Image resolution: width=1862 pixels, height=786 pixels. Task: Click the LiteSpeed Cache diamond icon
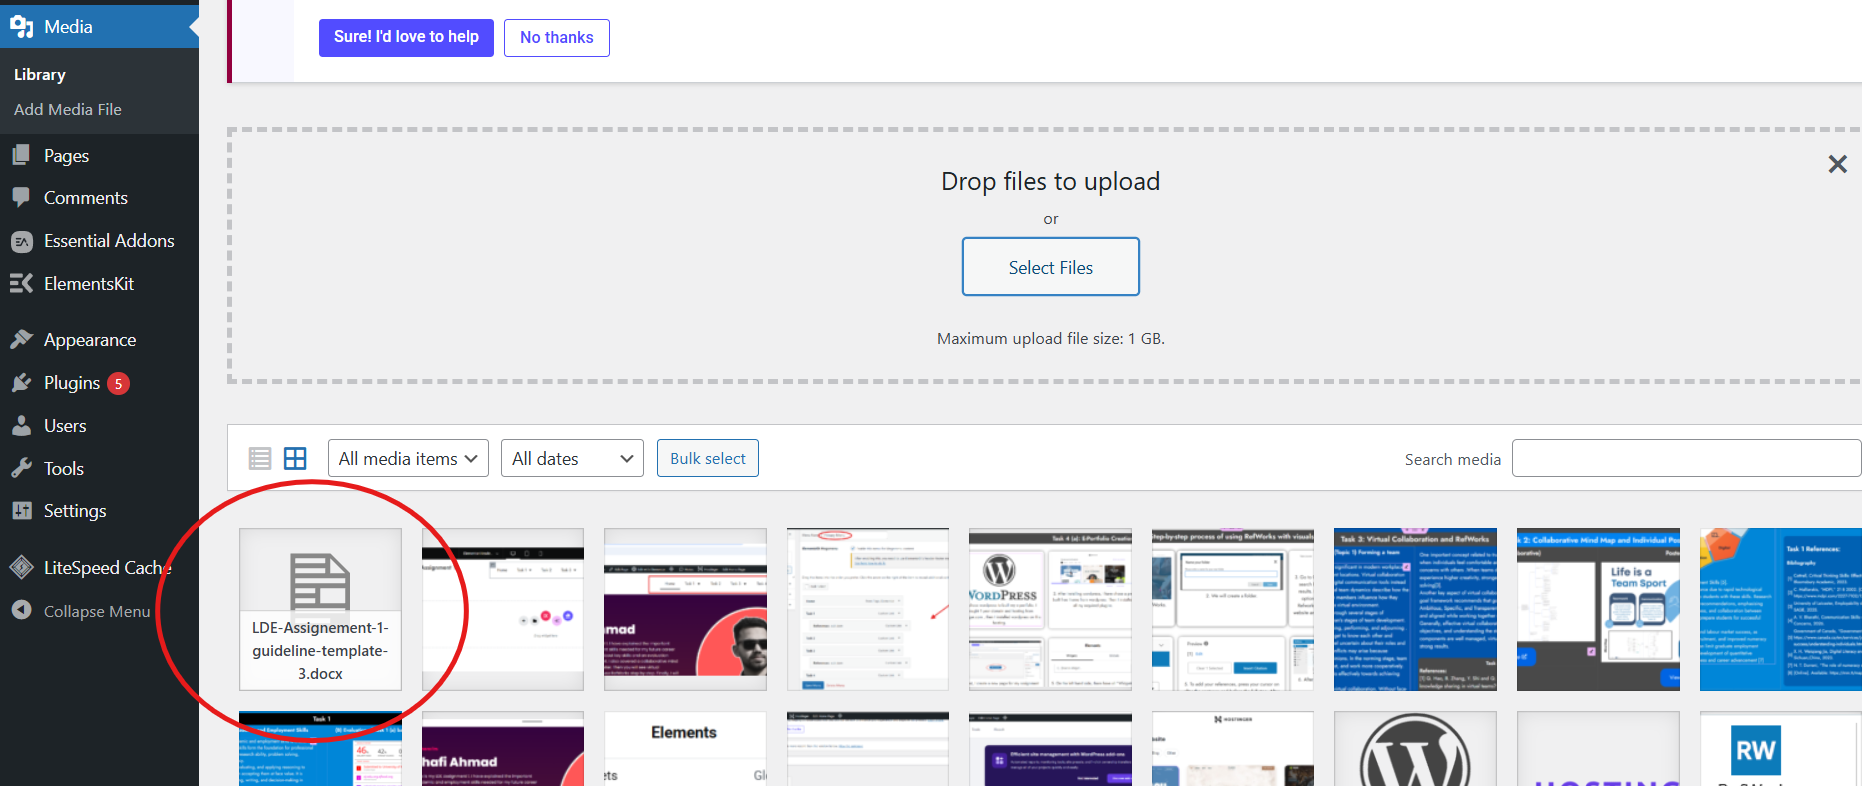[x=21, y=568]
